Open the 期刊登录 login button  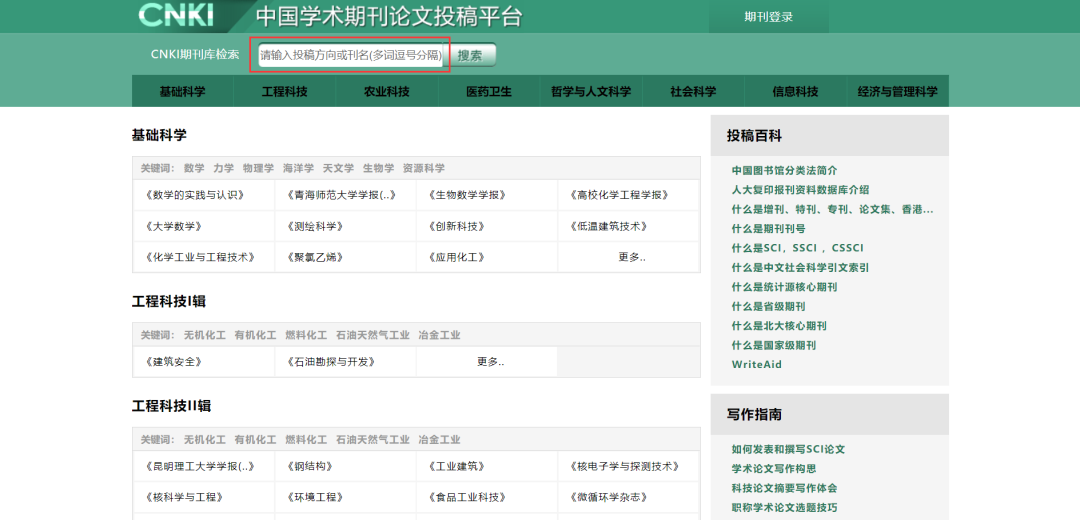769,17
